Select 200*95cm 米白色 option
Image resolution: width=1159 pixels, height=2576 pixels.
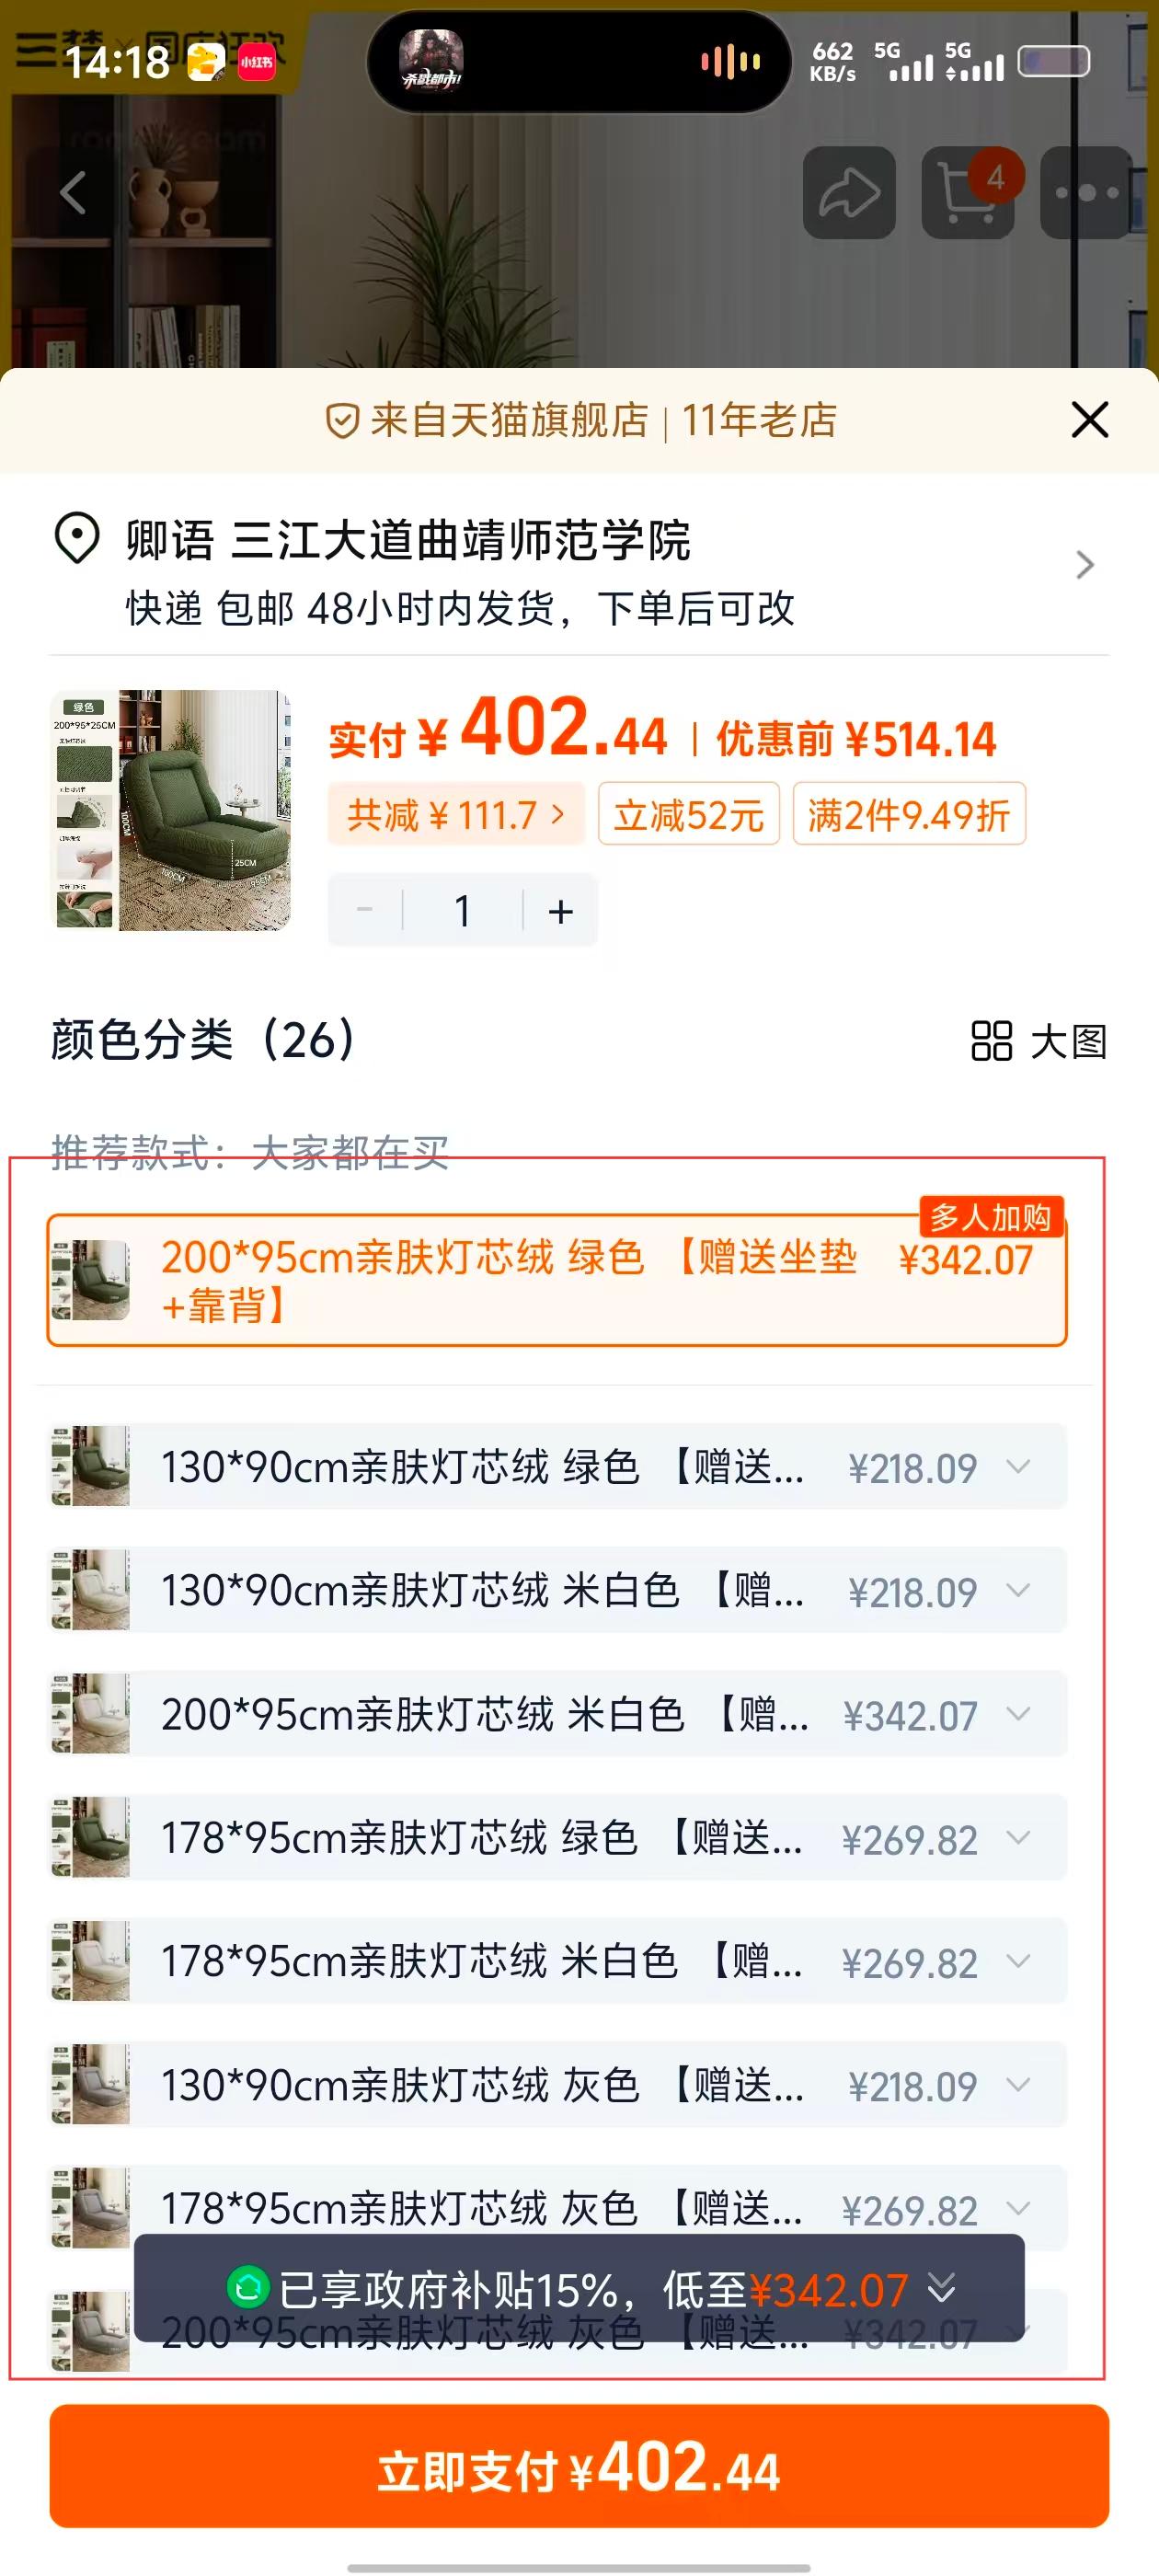coord(558,1714)
